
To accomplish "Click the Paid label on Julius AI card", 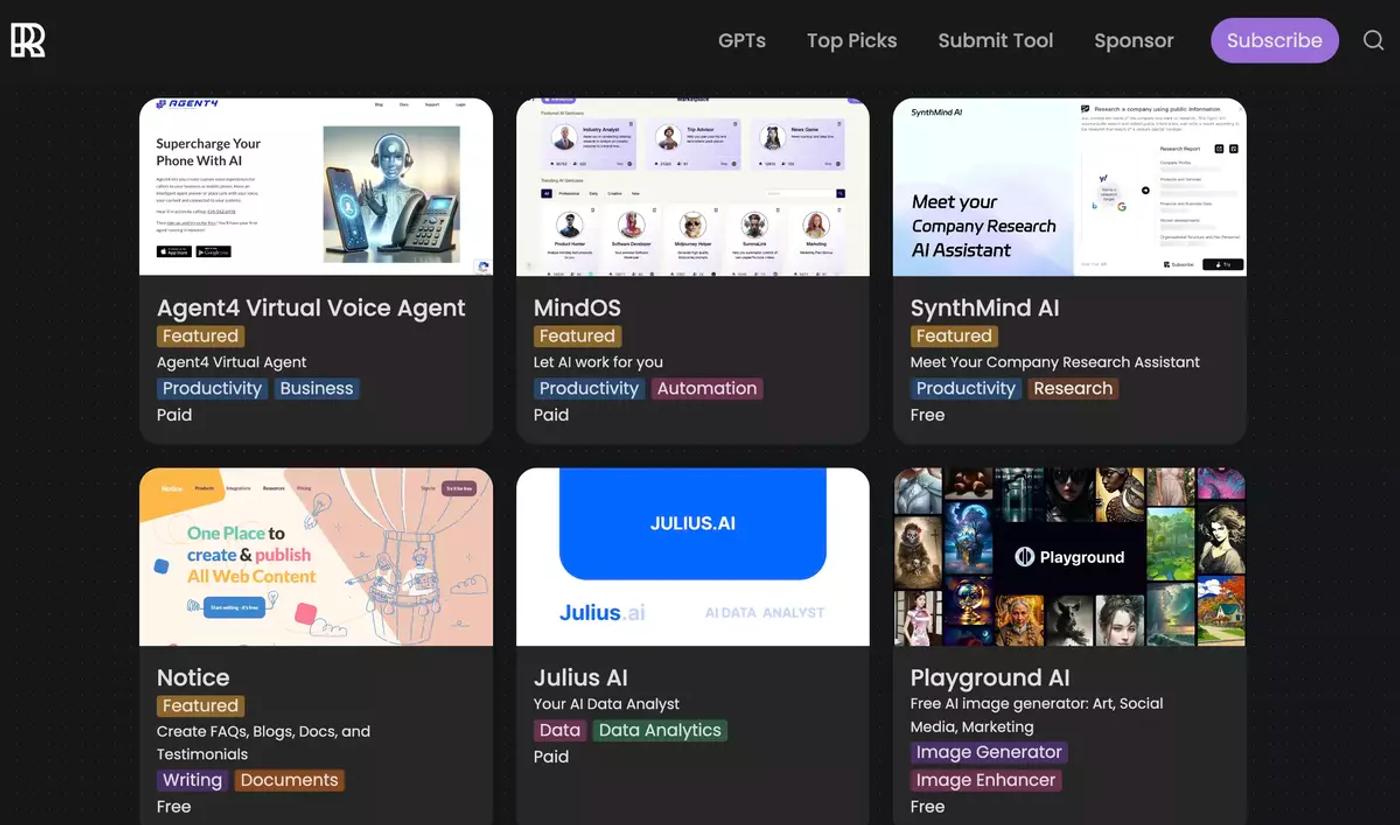I will (x=551, y=757).
